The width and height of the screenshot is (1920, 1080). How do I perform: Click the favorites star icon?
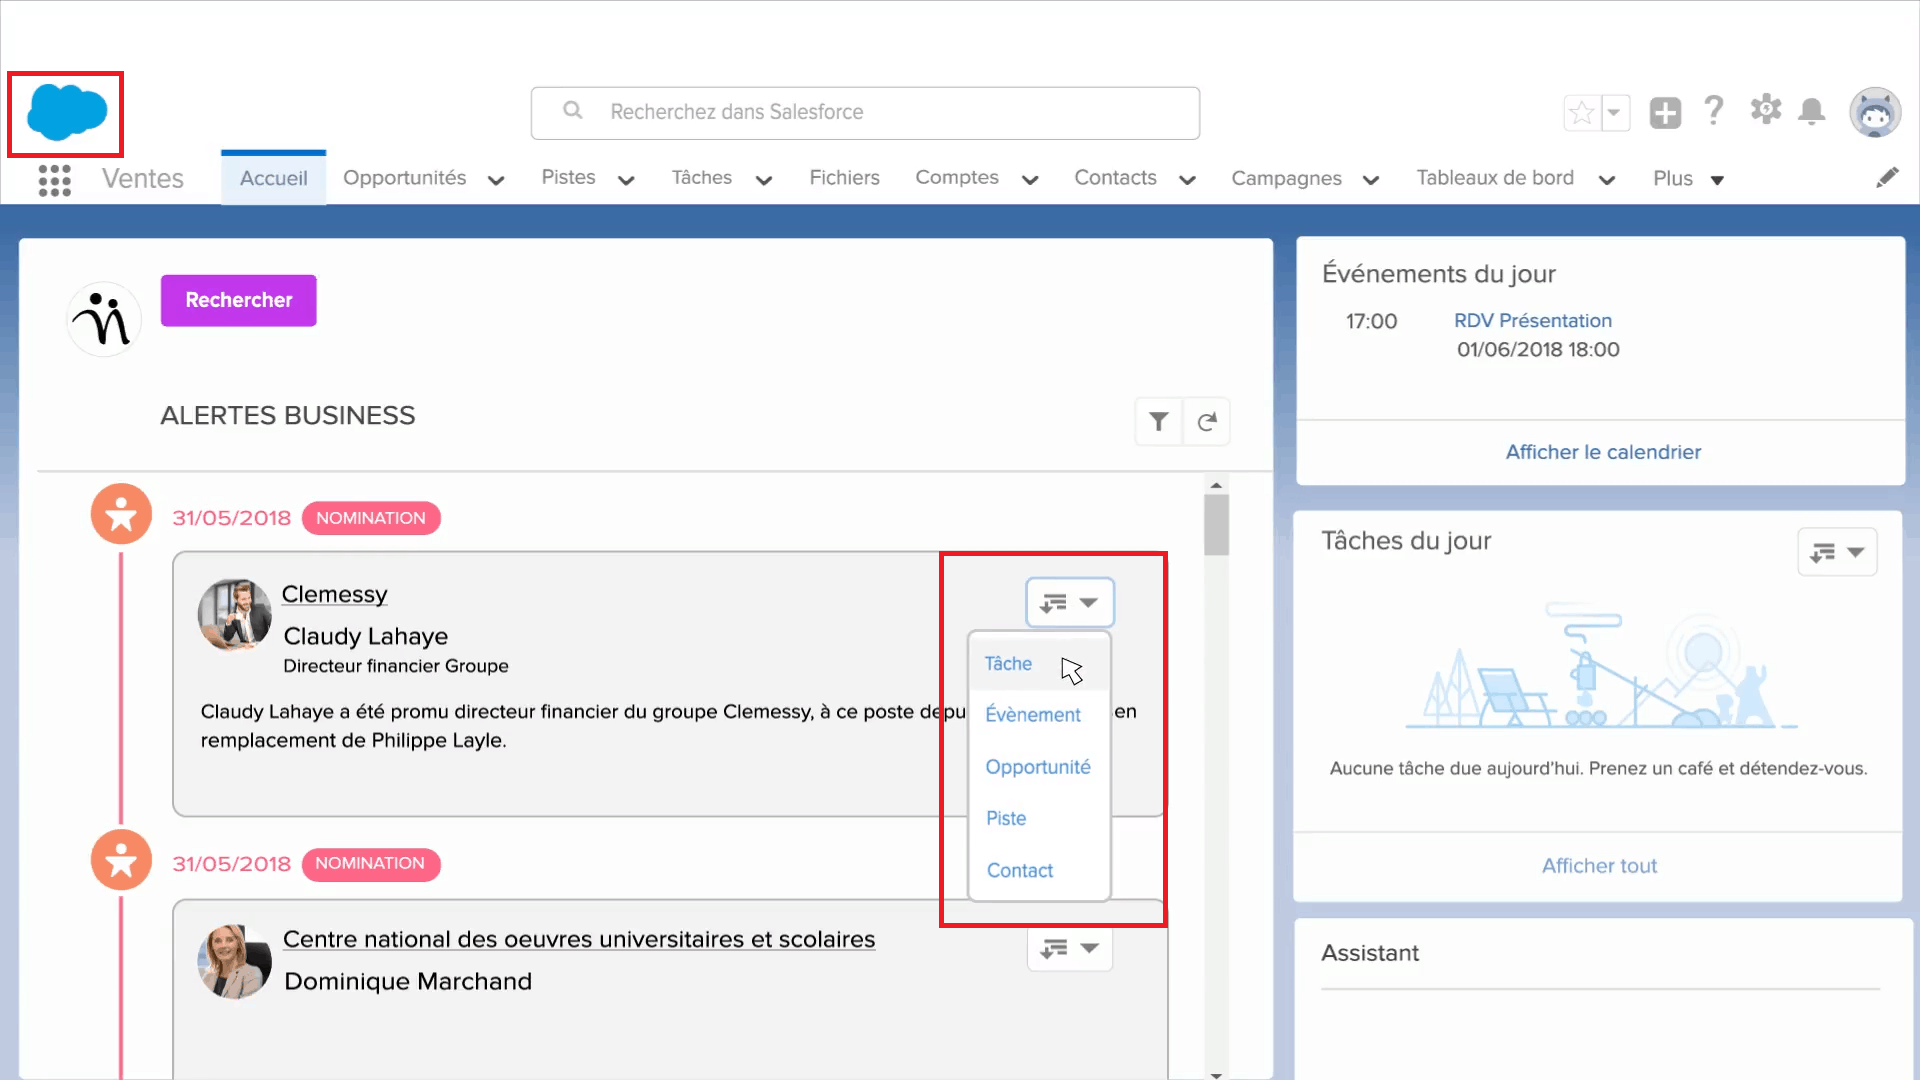tap(1582, 113)
